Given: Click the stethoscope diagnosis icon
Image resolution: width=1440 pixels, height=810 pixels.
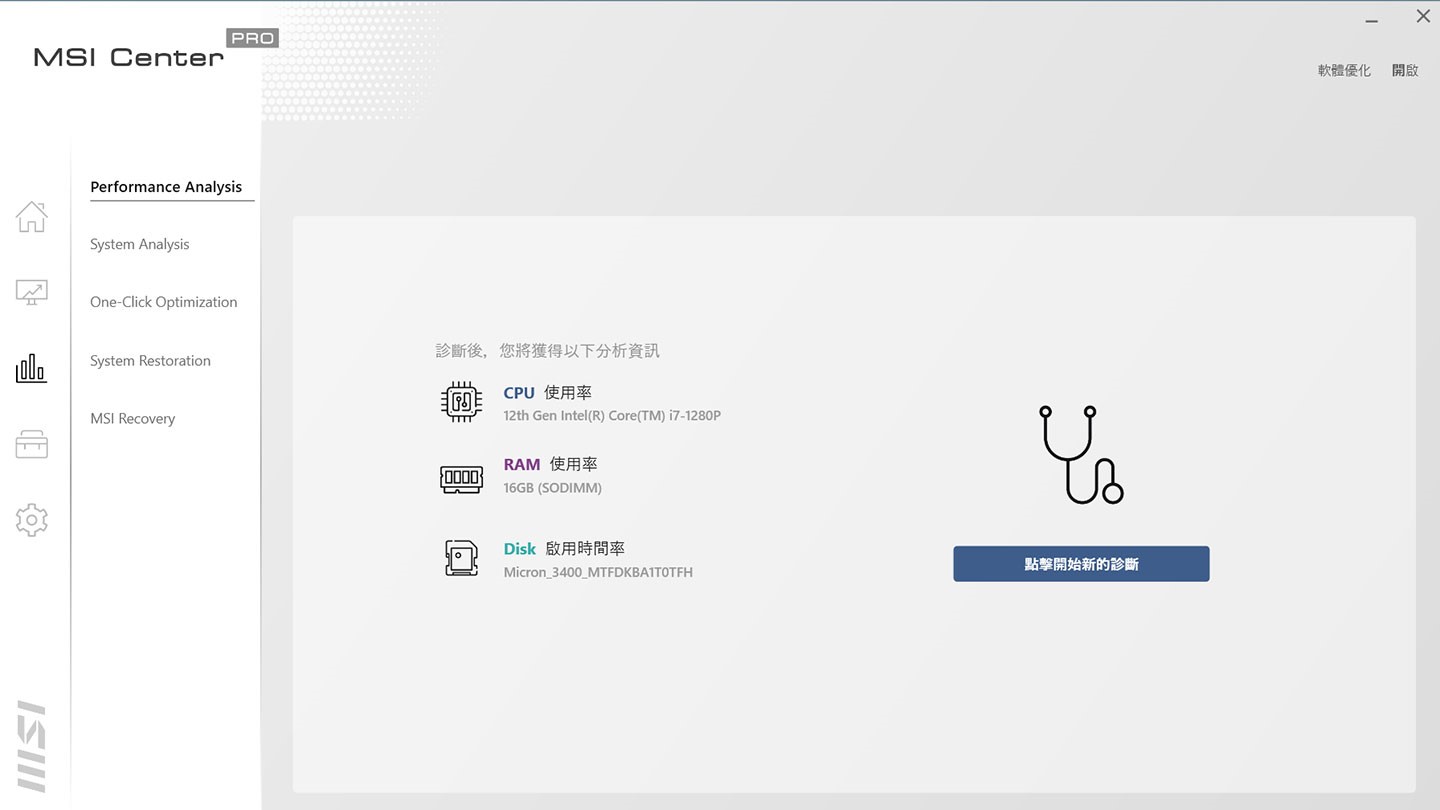Looking at the screenshot, I should tap(1081, 455).
